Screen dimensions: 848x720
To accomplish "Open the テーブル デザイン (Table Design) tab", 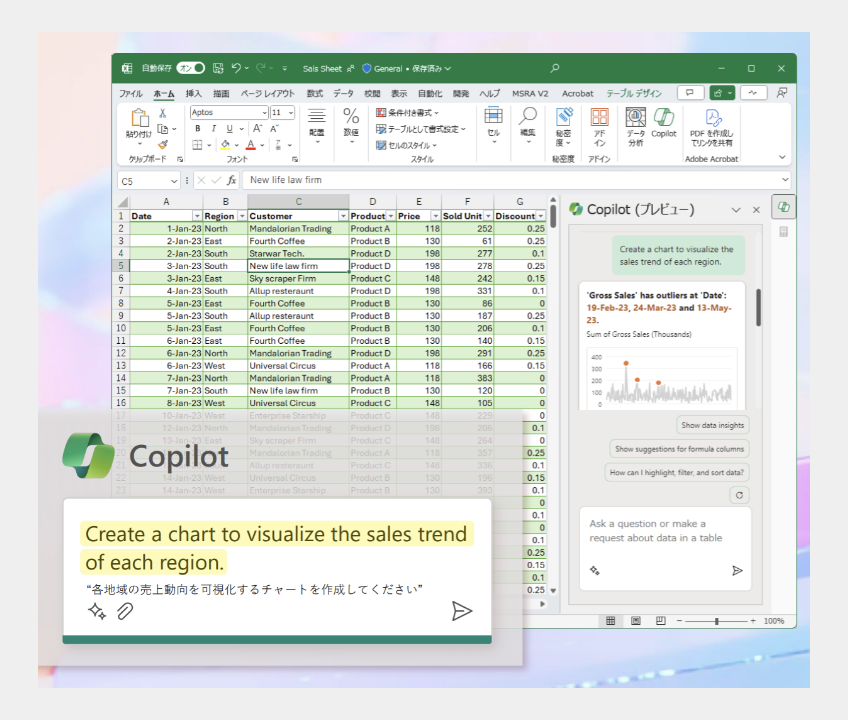I will [633, 93].
